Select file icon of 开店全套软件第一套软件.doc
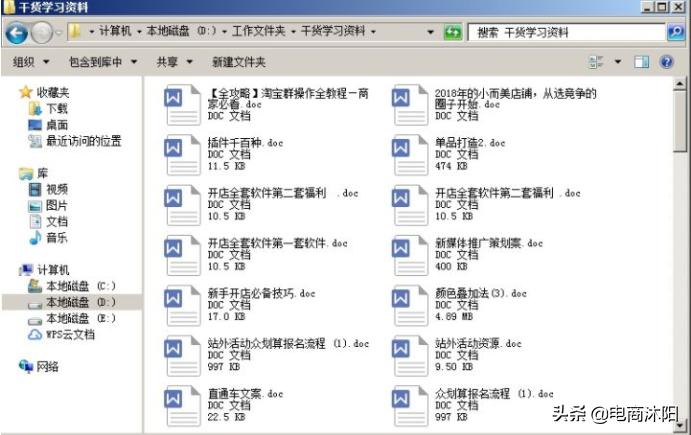This screenshot has width=691, height=435. 182,256
